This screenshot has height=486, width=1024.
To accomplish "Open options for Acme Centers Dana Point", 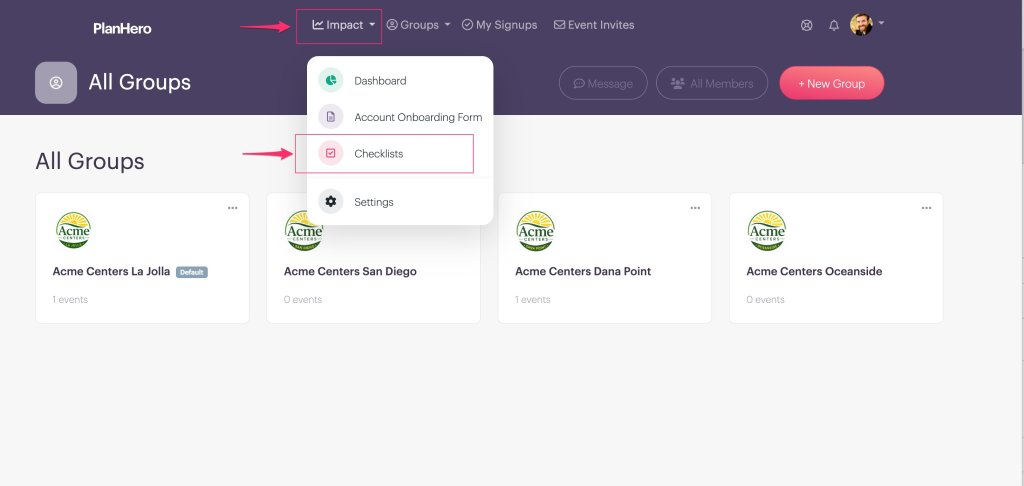I will pos(695,208).
